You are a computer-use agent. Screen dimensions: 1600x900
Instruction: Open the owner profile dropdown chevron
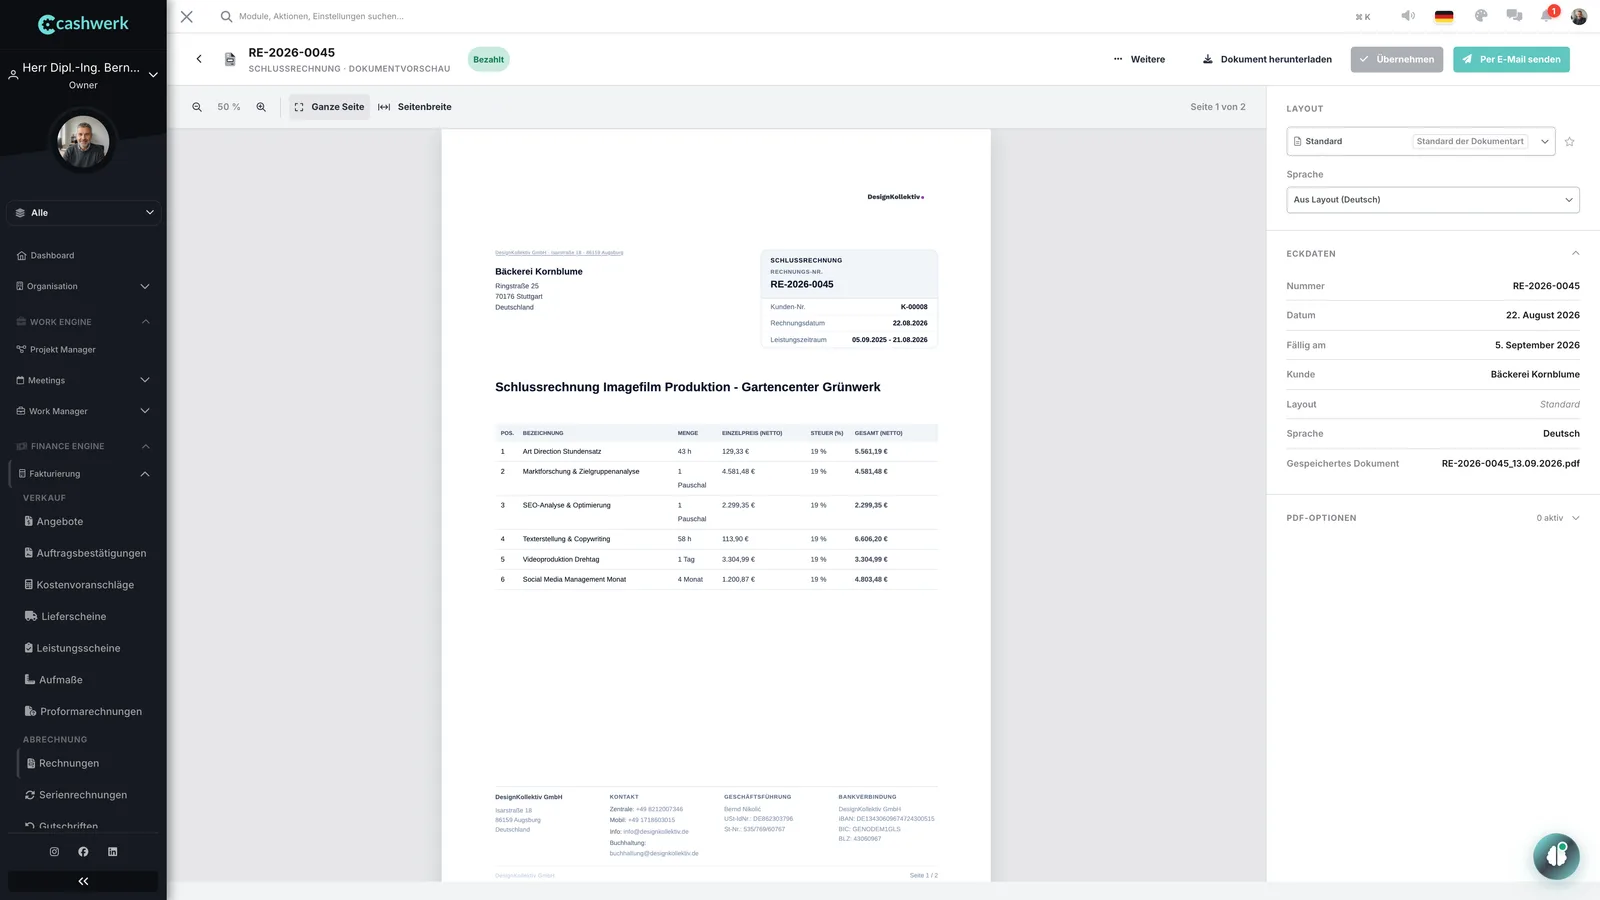pos(153,75)
